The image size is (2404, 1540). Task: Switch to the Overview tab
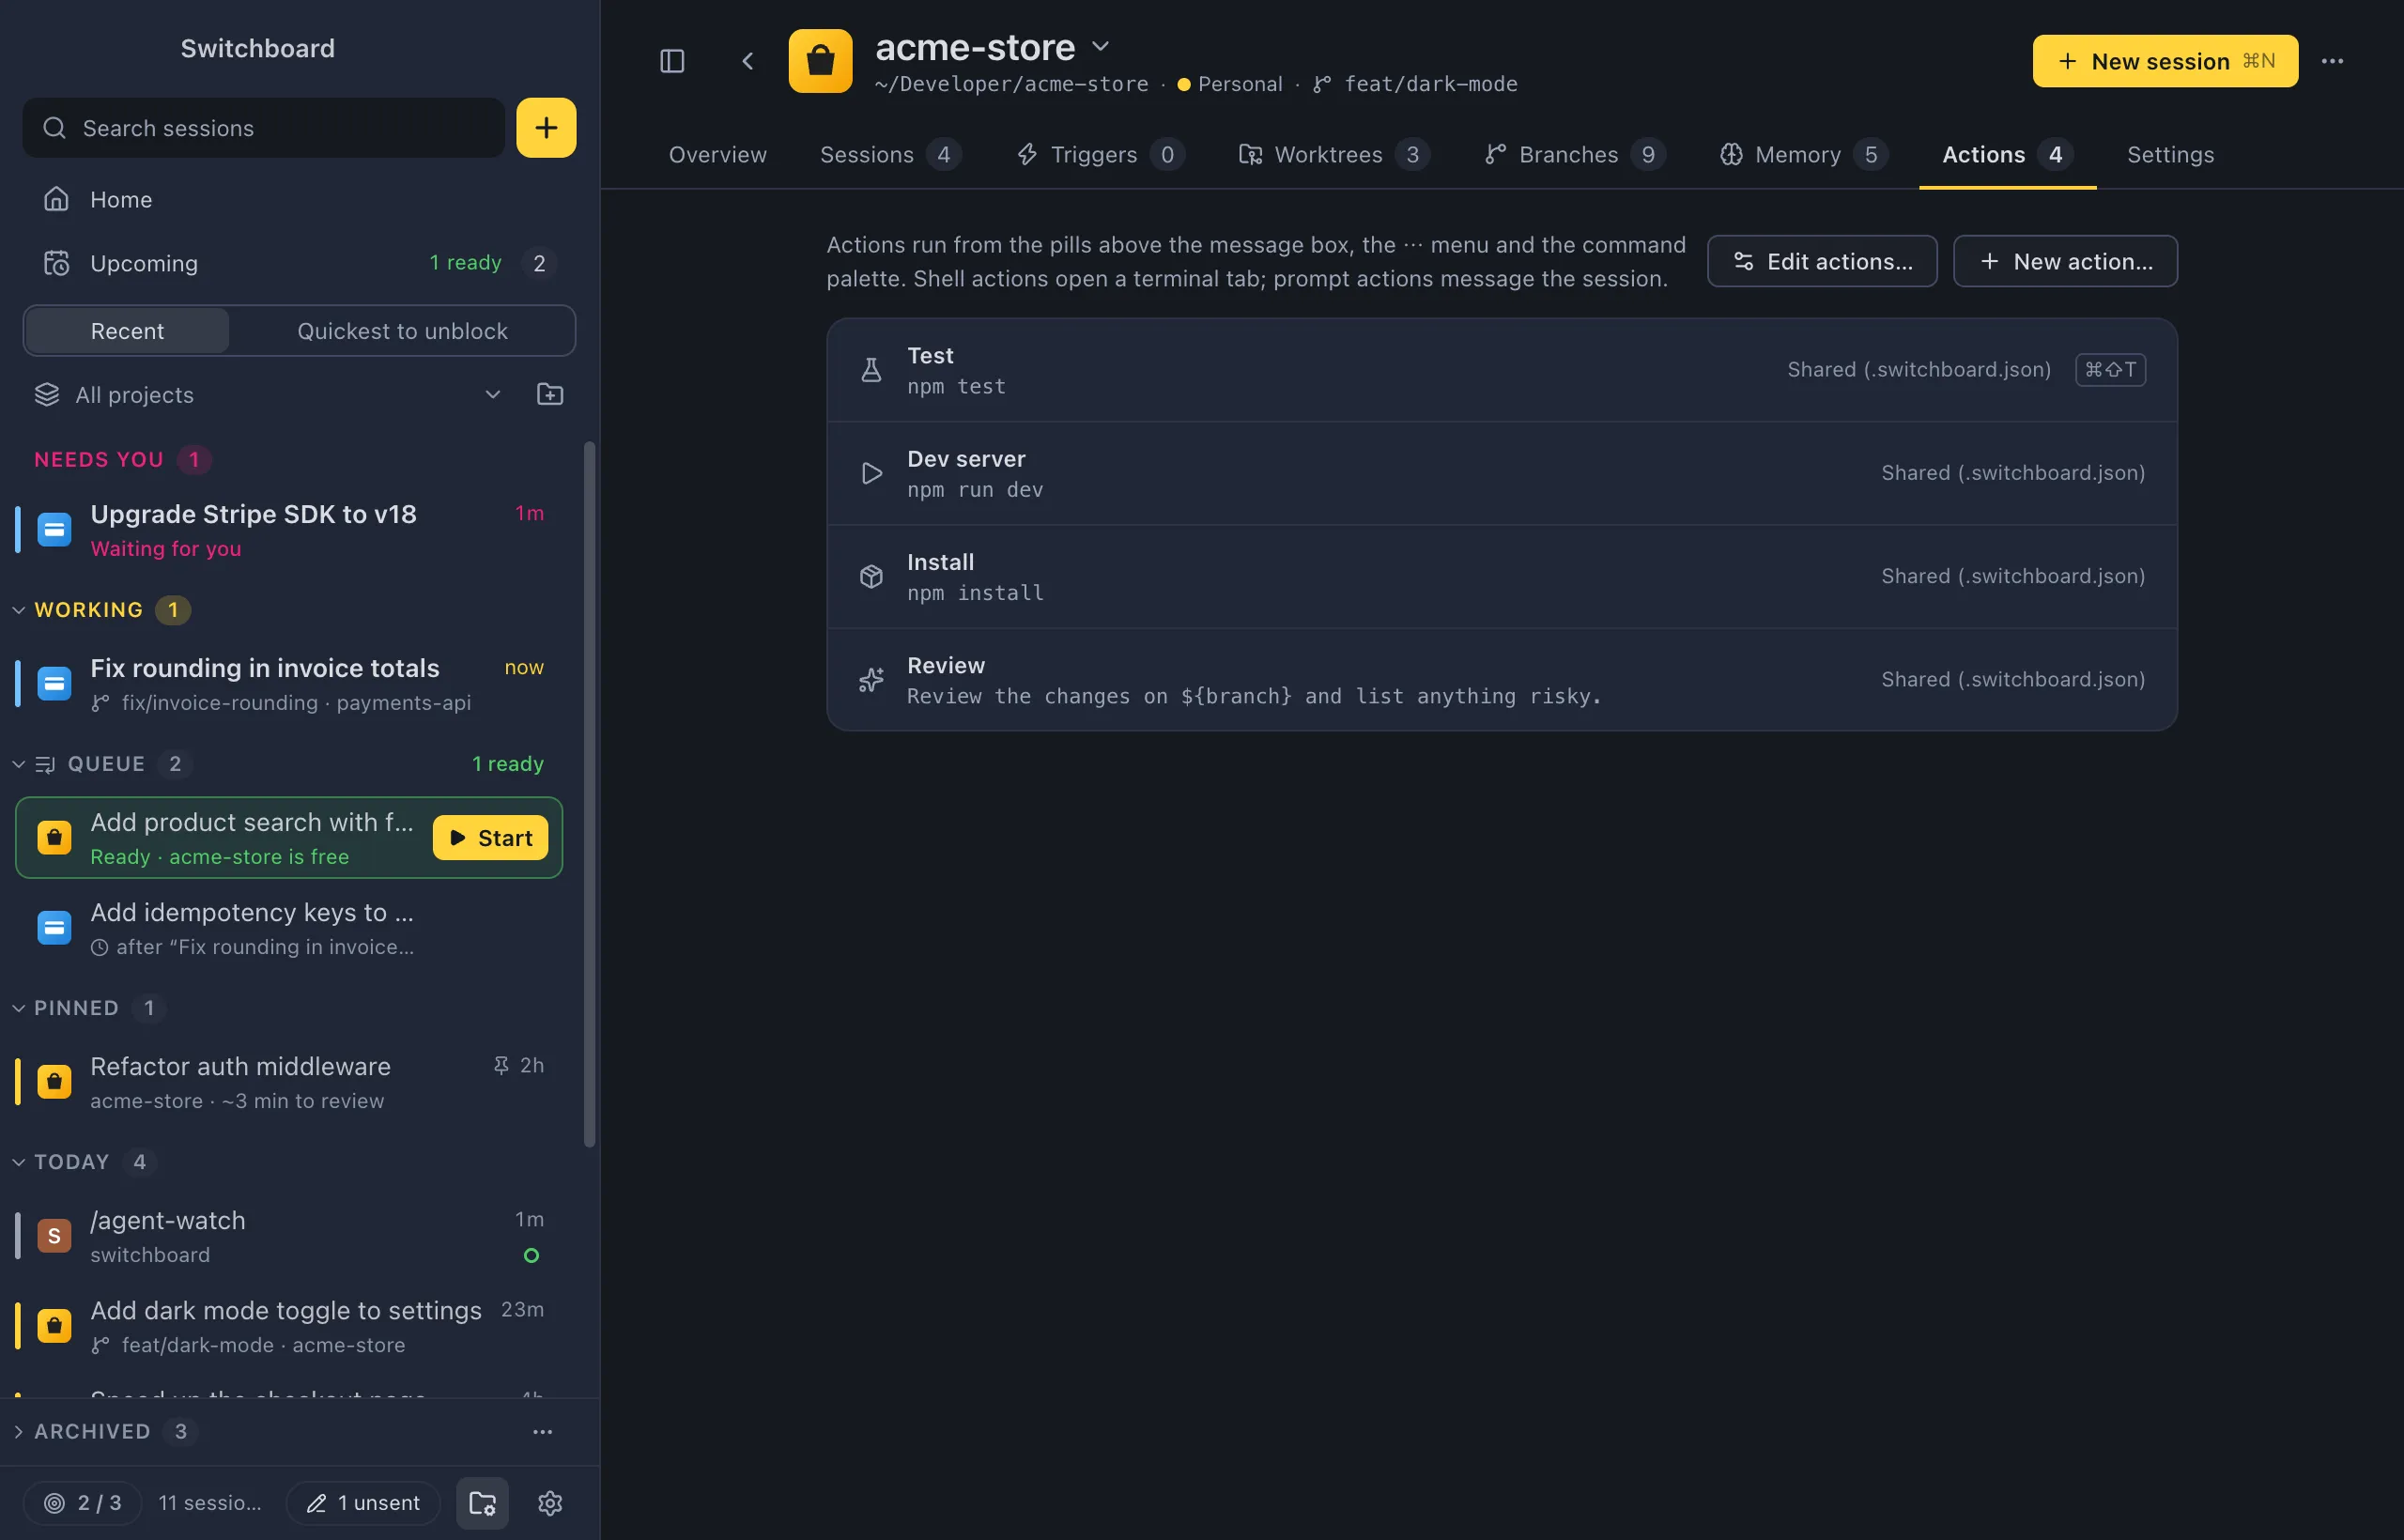pos(717,155)
